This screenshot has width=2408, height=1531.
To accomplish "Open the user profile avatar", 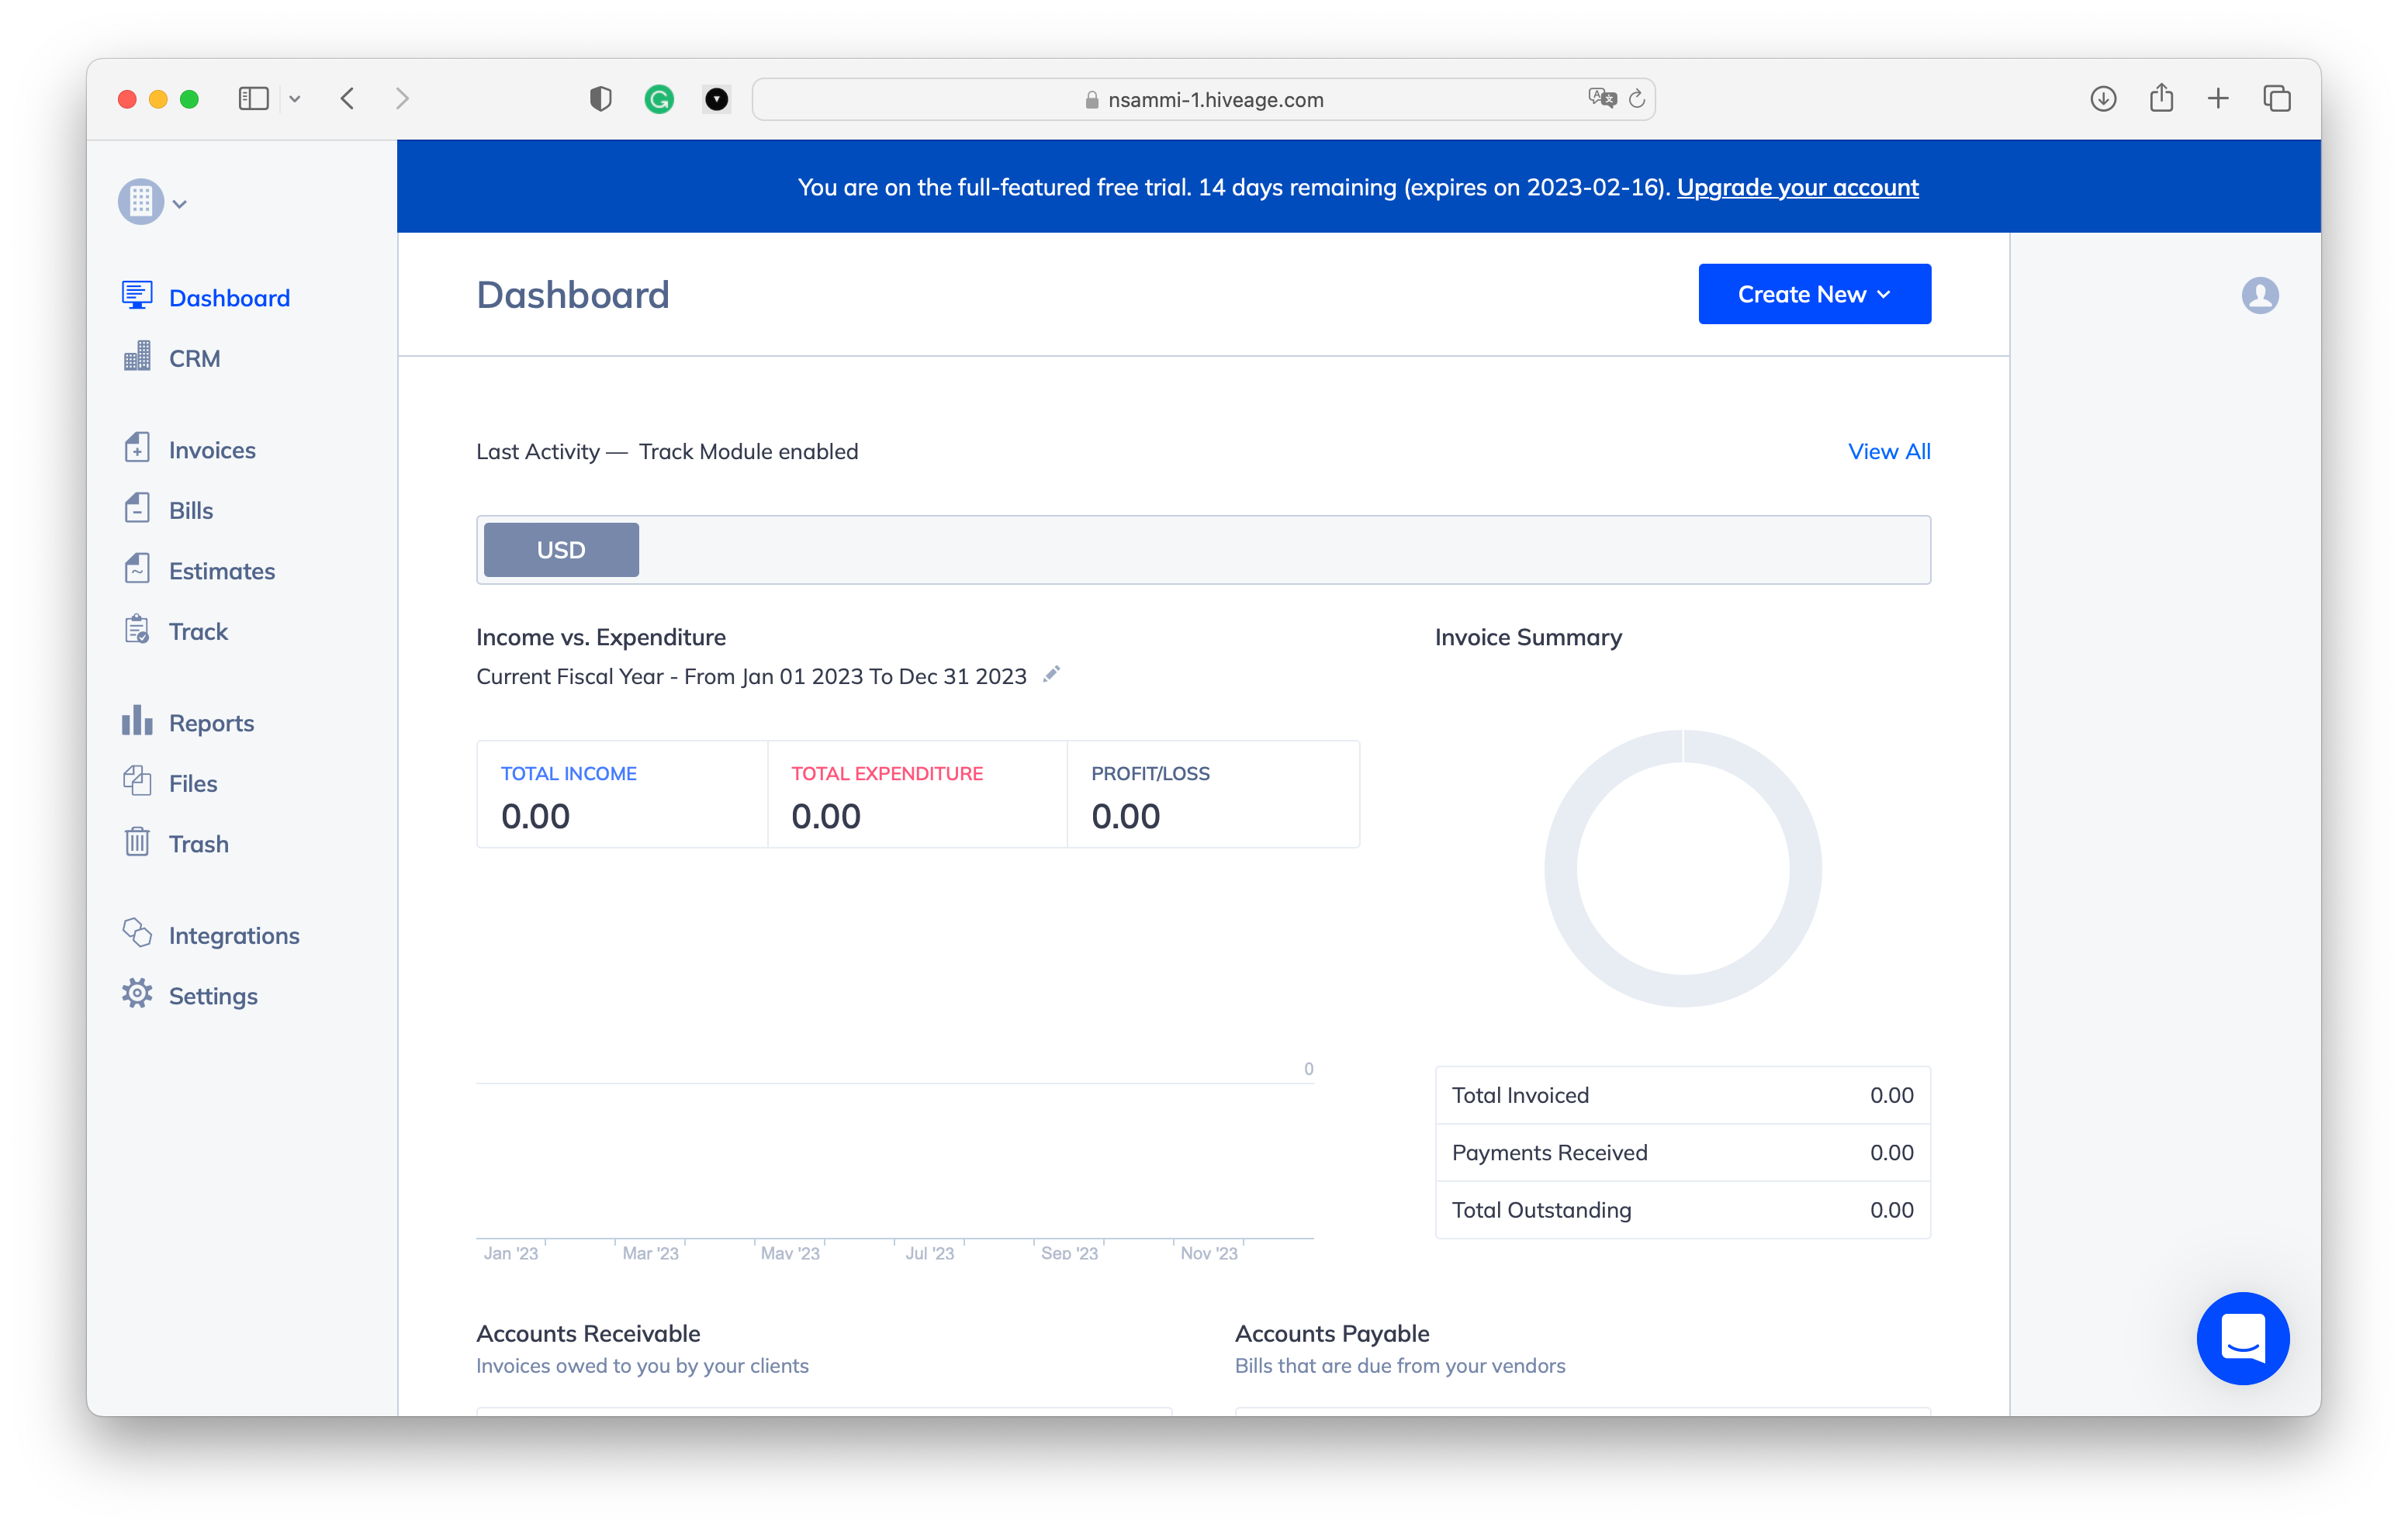I will point(2260,294).
